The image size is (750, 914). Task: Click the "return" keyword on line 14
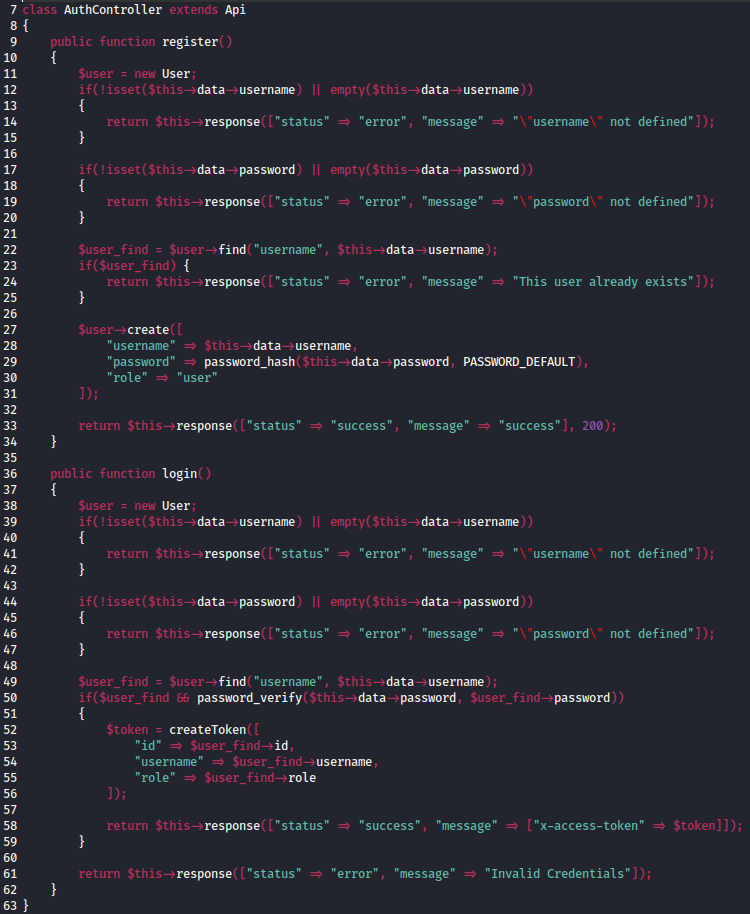click(x=127, y=122)
